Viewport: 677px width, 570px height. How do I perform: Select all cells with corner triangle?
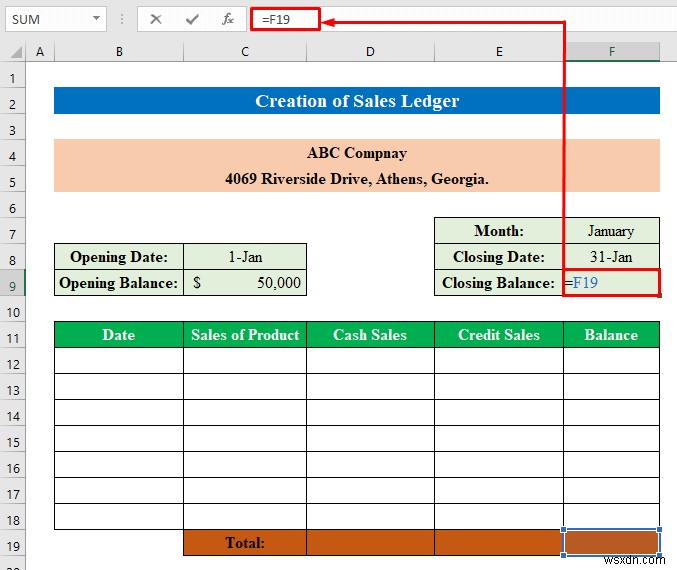(x=15, y=52)
